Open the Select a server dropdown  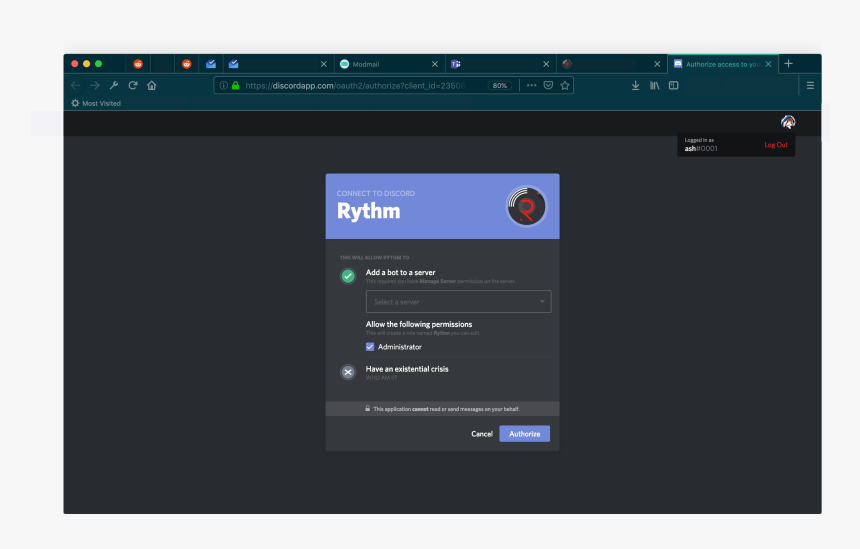[x=459, y=302]
